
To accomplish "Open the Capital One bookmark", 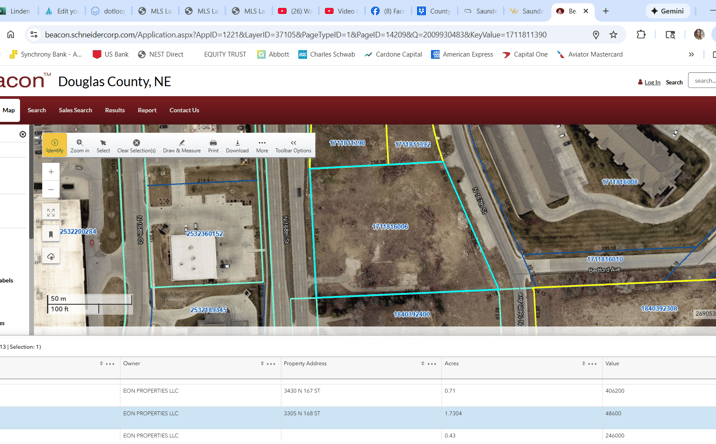I will pos(525,54).
